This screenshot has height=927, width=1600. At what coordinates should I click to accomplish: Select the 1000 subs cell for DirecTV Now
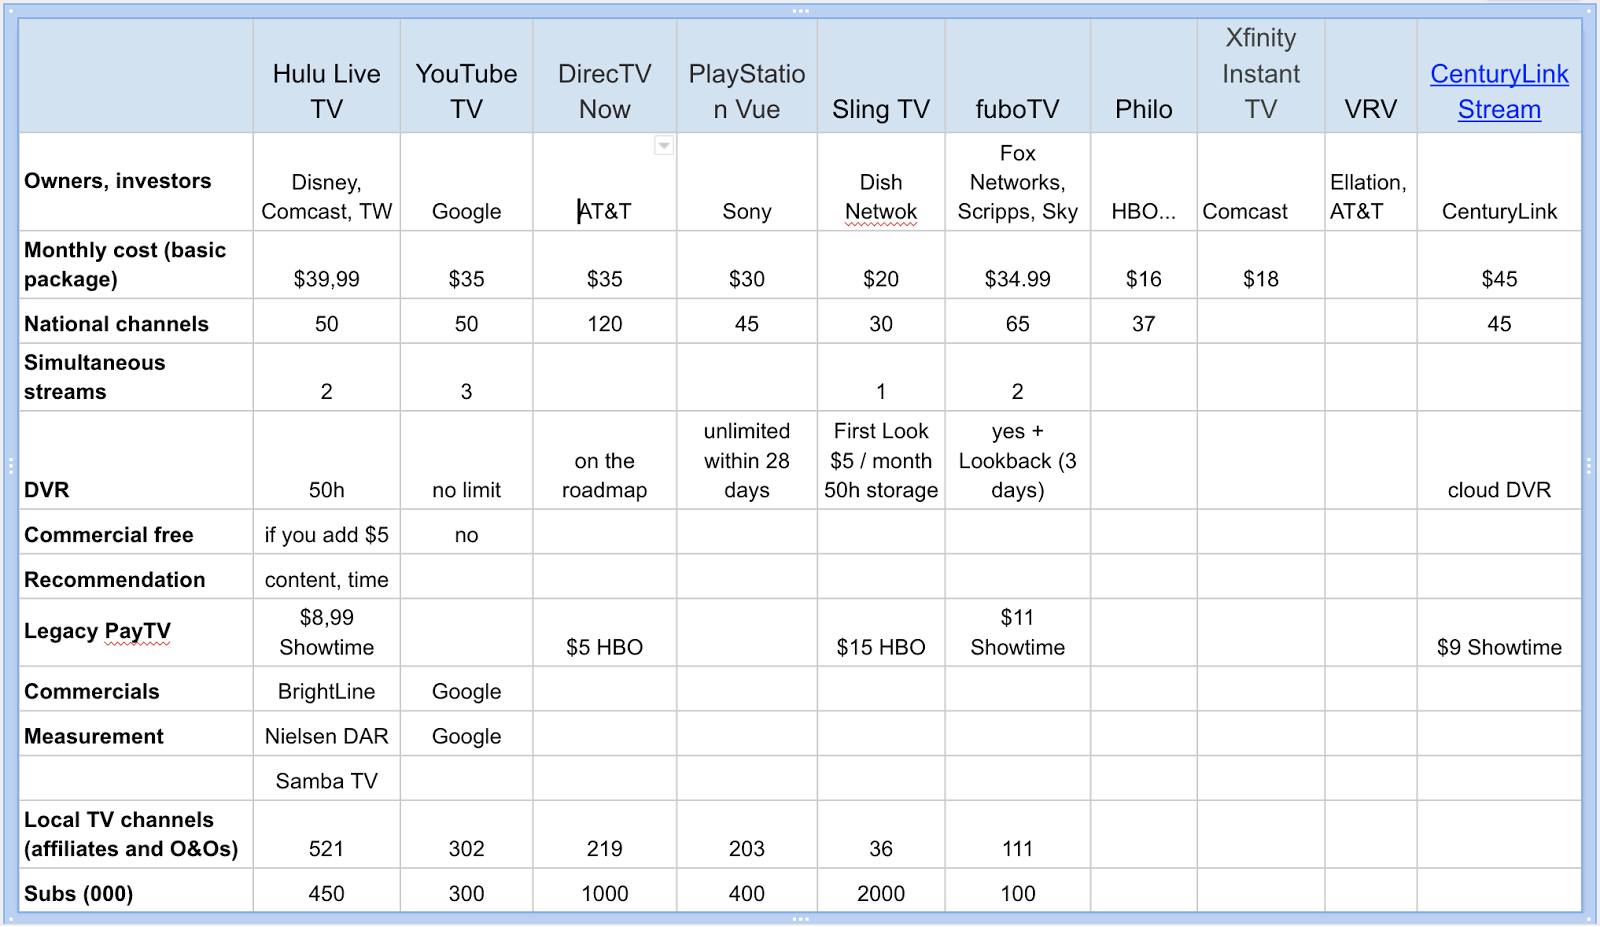605,891
